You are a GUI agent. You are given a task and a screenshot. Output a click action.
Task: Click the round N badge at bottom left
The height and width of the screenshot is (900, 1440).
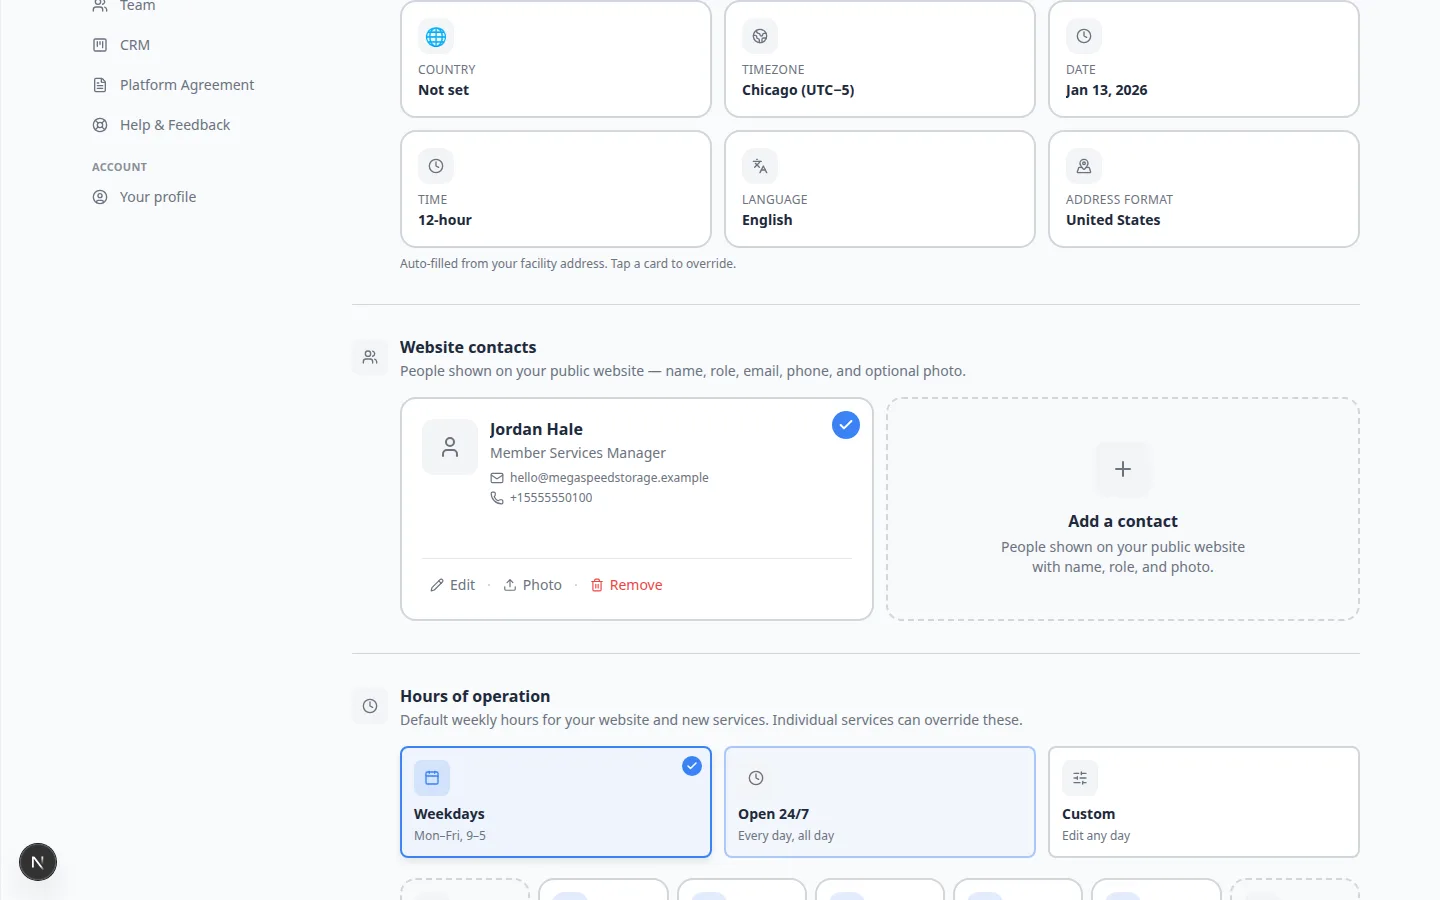click(38, 862)
